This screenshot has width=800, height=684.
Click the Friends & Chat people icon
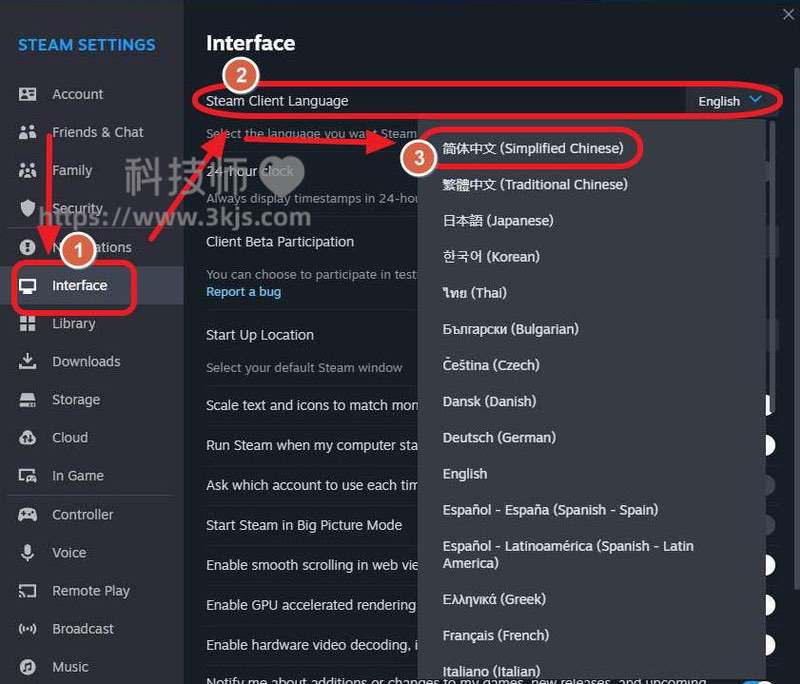[28, 132]
